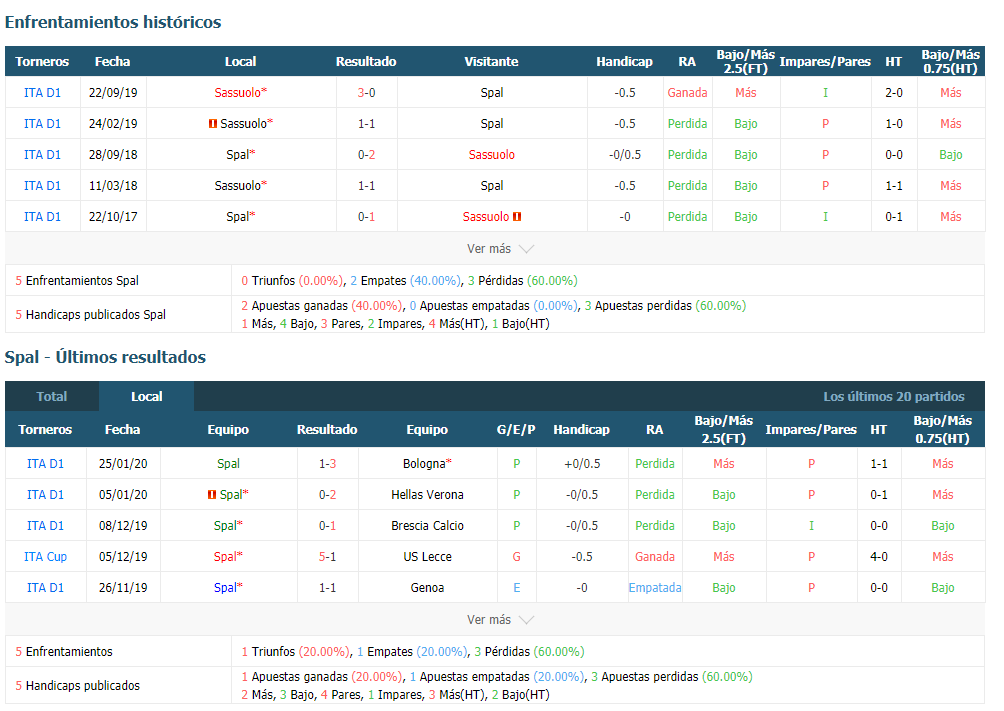Viewport: 1004px width, 711px height.
Task: Click Los últimos 20 partidos label
Action: click(x=893, y=396)
